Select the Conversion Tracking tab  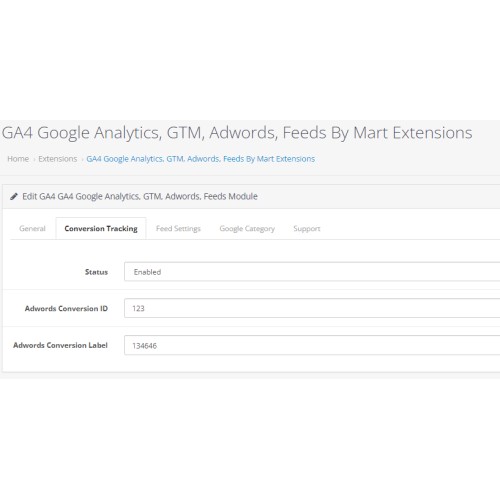coord(101,229)
